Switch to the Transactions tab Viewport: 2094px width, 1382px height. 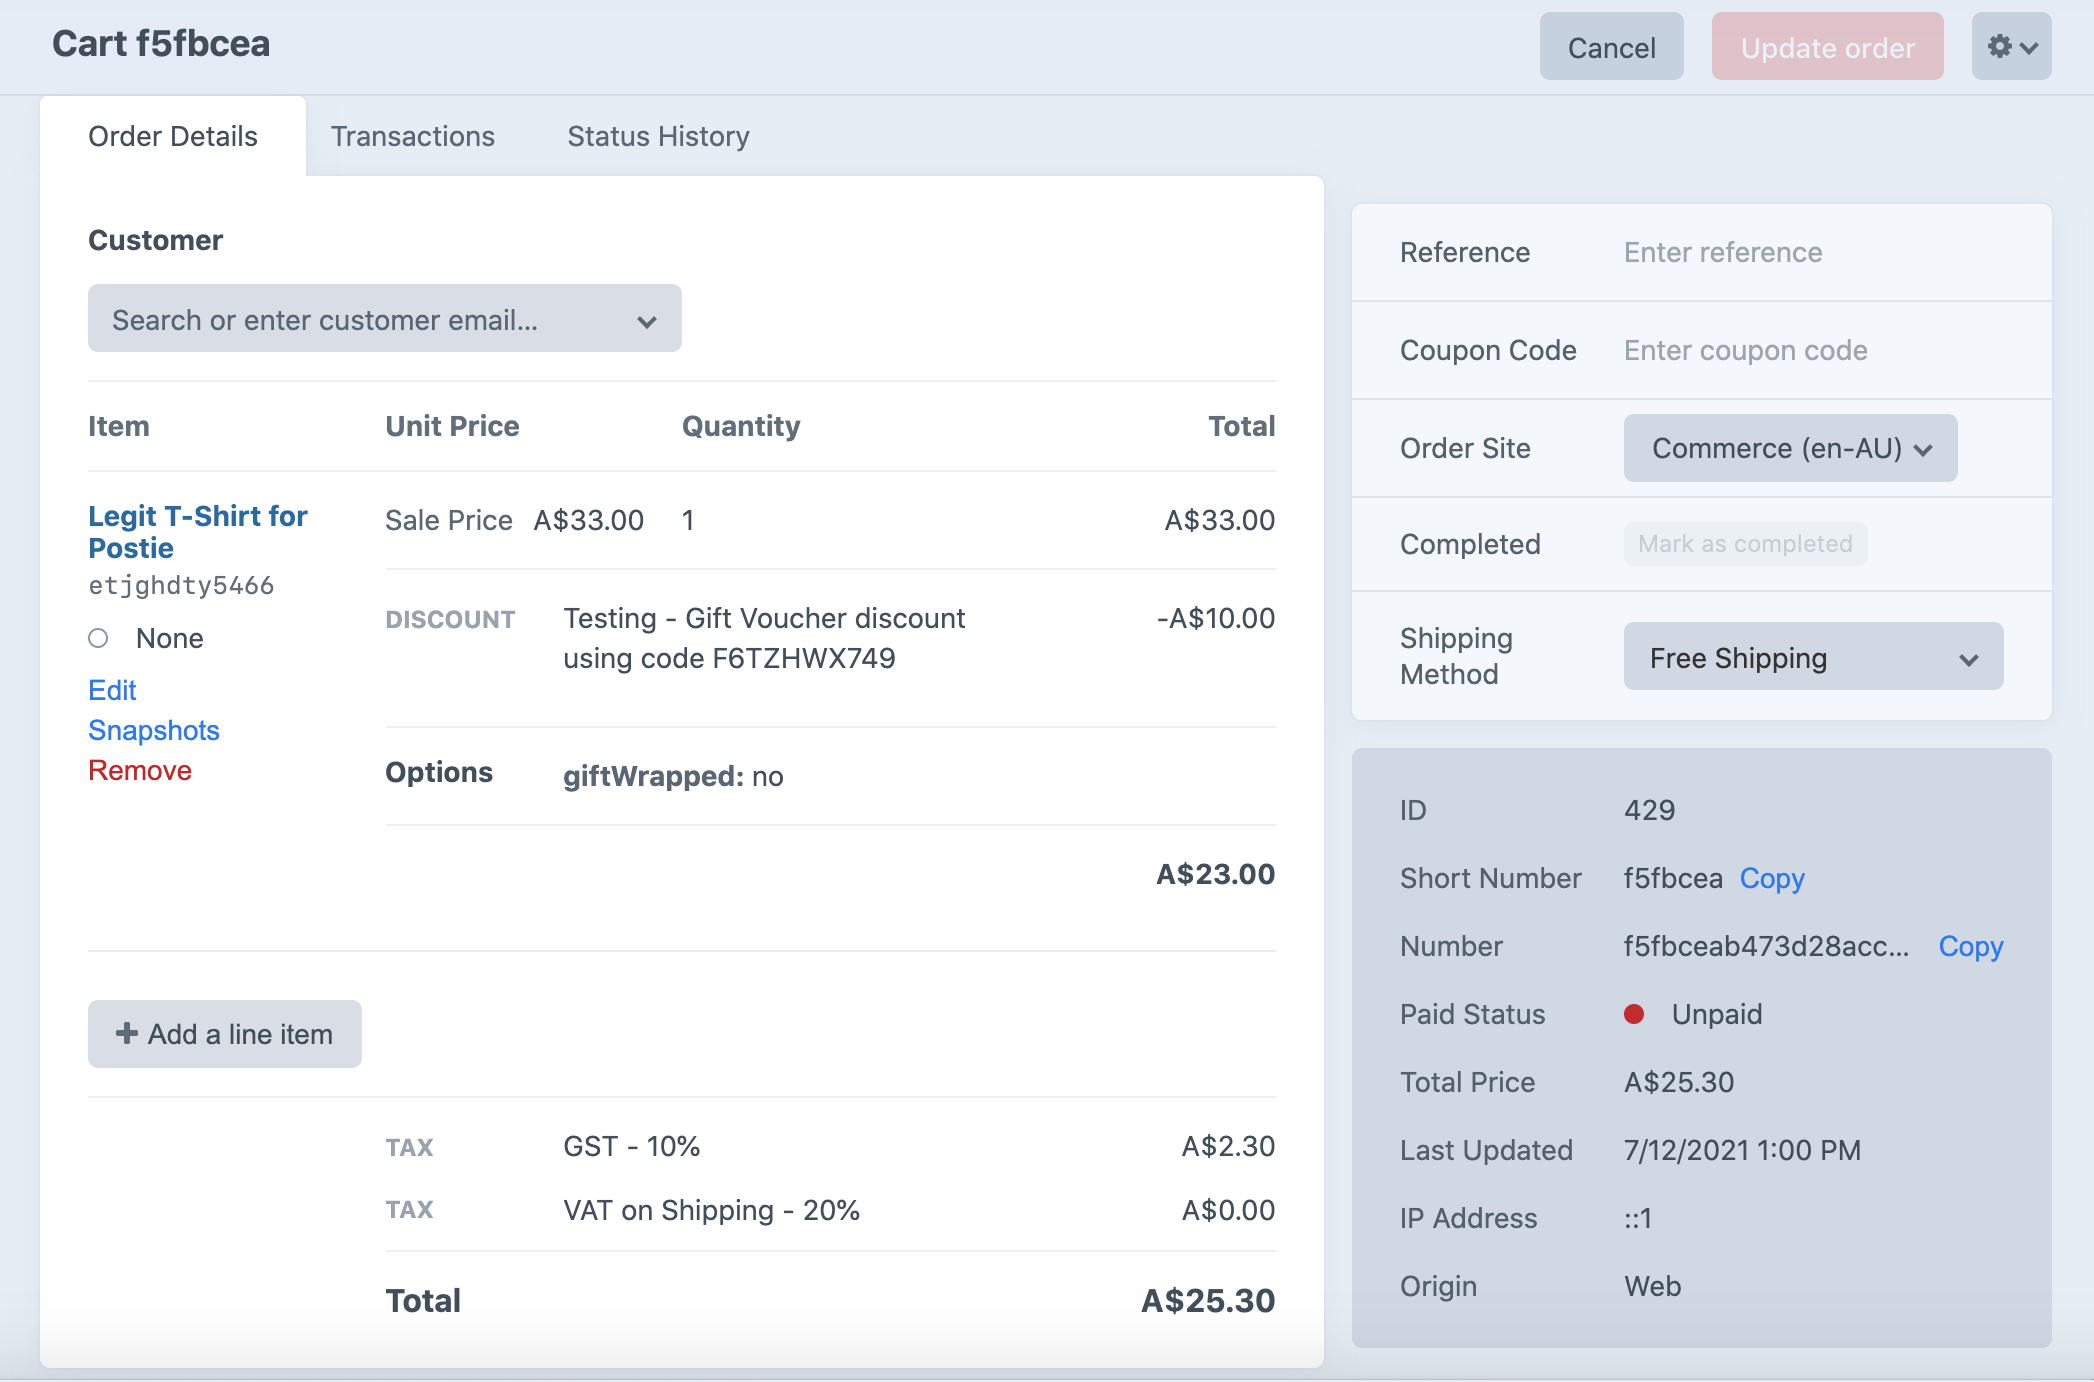tap(413, 136)
